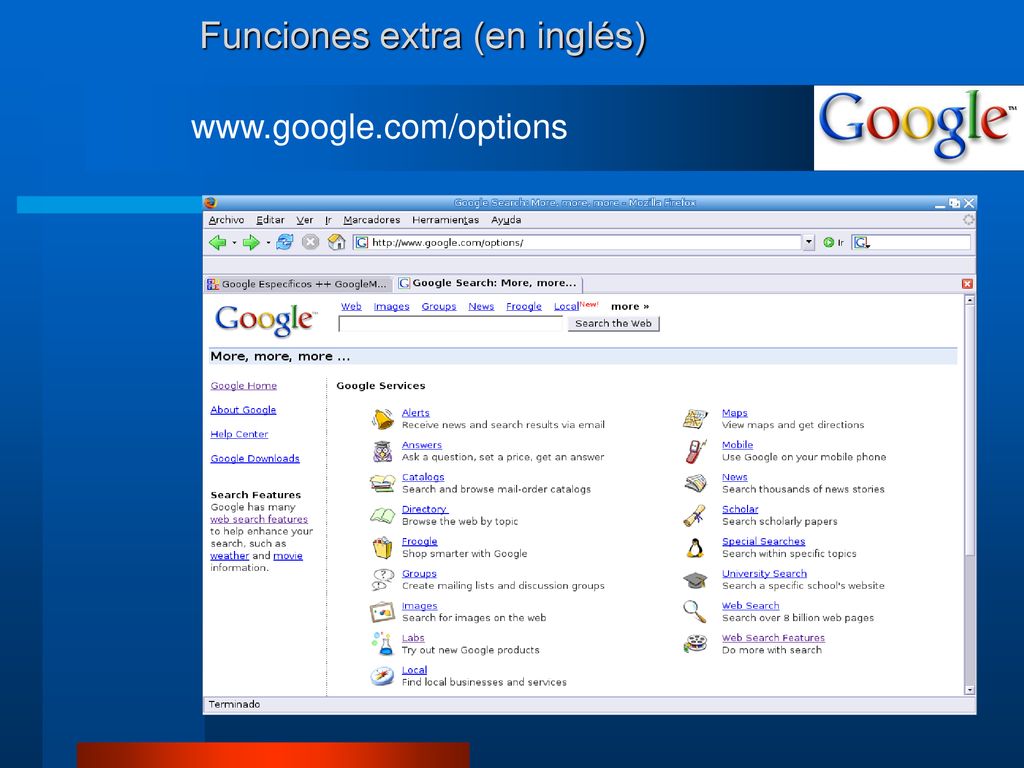Switch to the Google Específicos tab

[298, 284]
